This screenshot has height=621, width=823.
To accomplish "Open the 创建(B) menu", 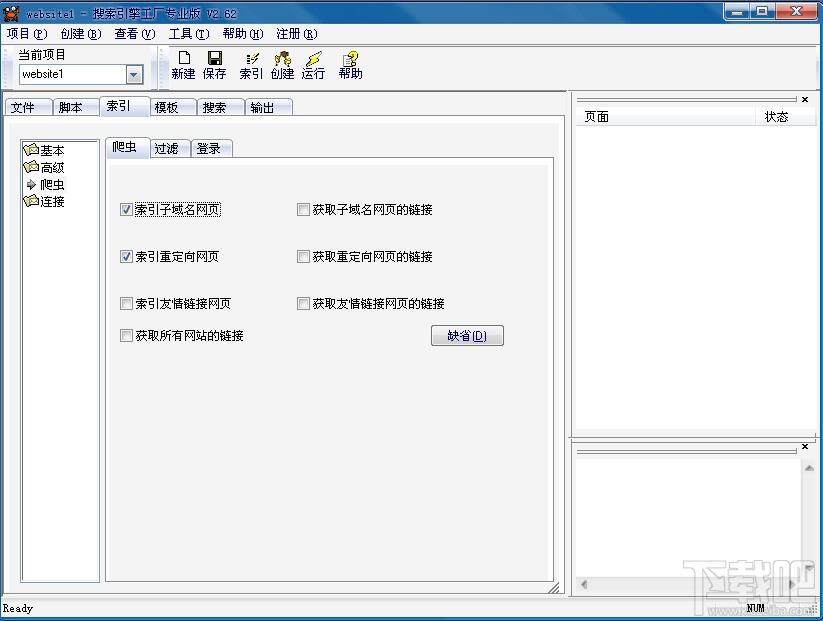I will pos(80,34).
